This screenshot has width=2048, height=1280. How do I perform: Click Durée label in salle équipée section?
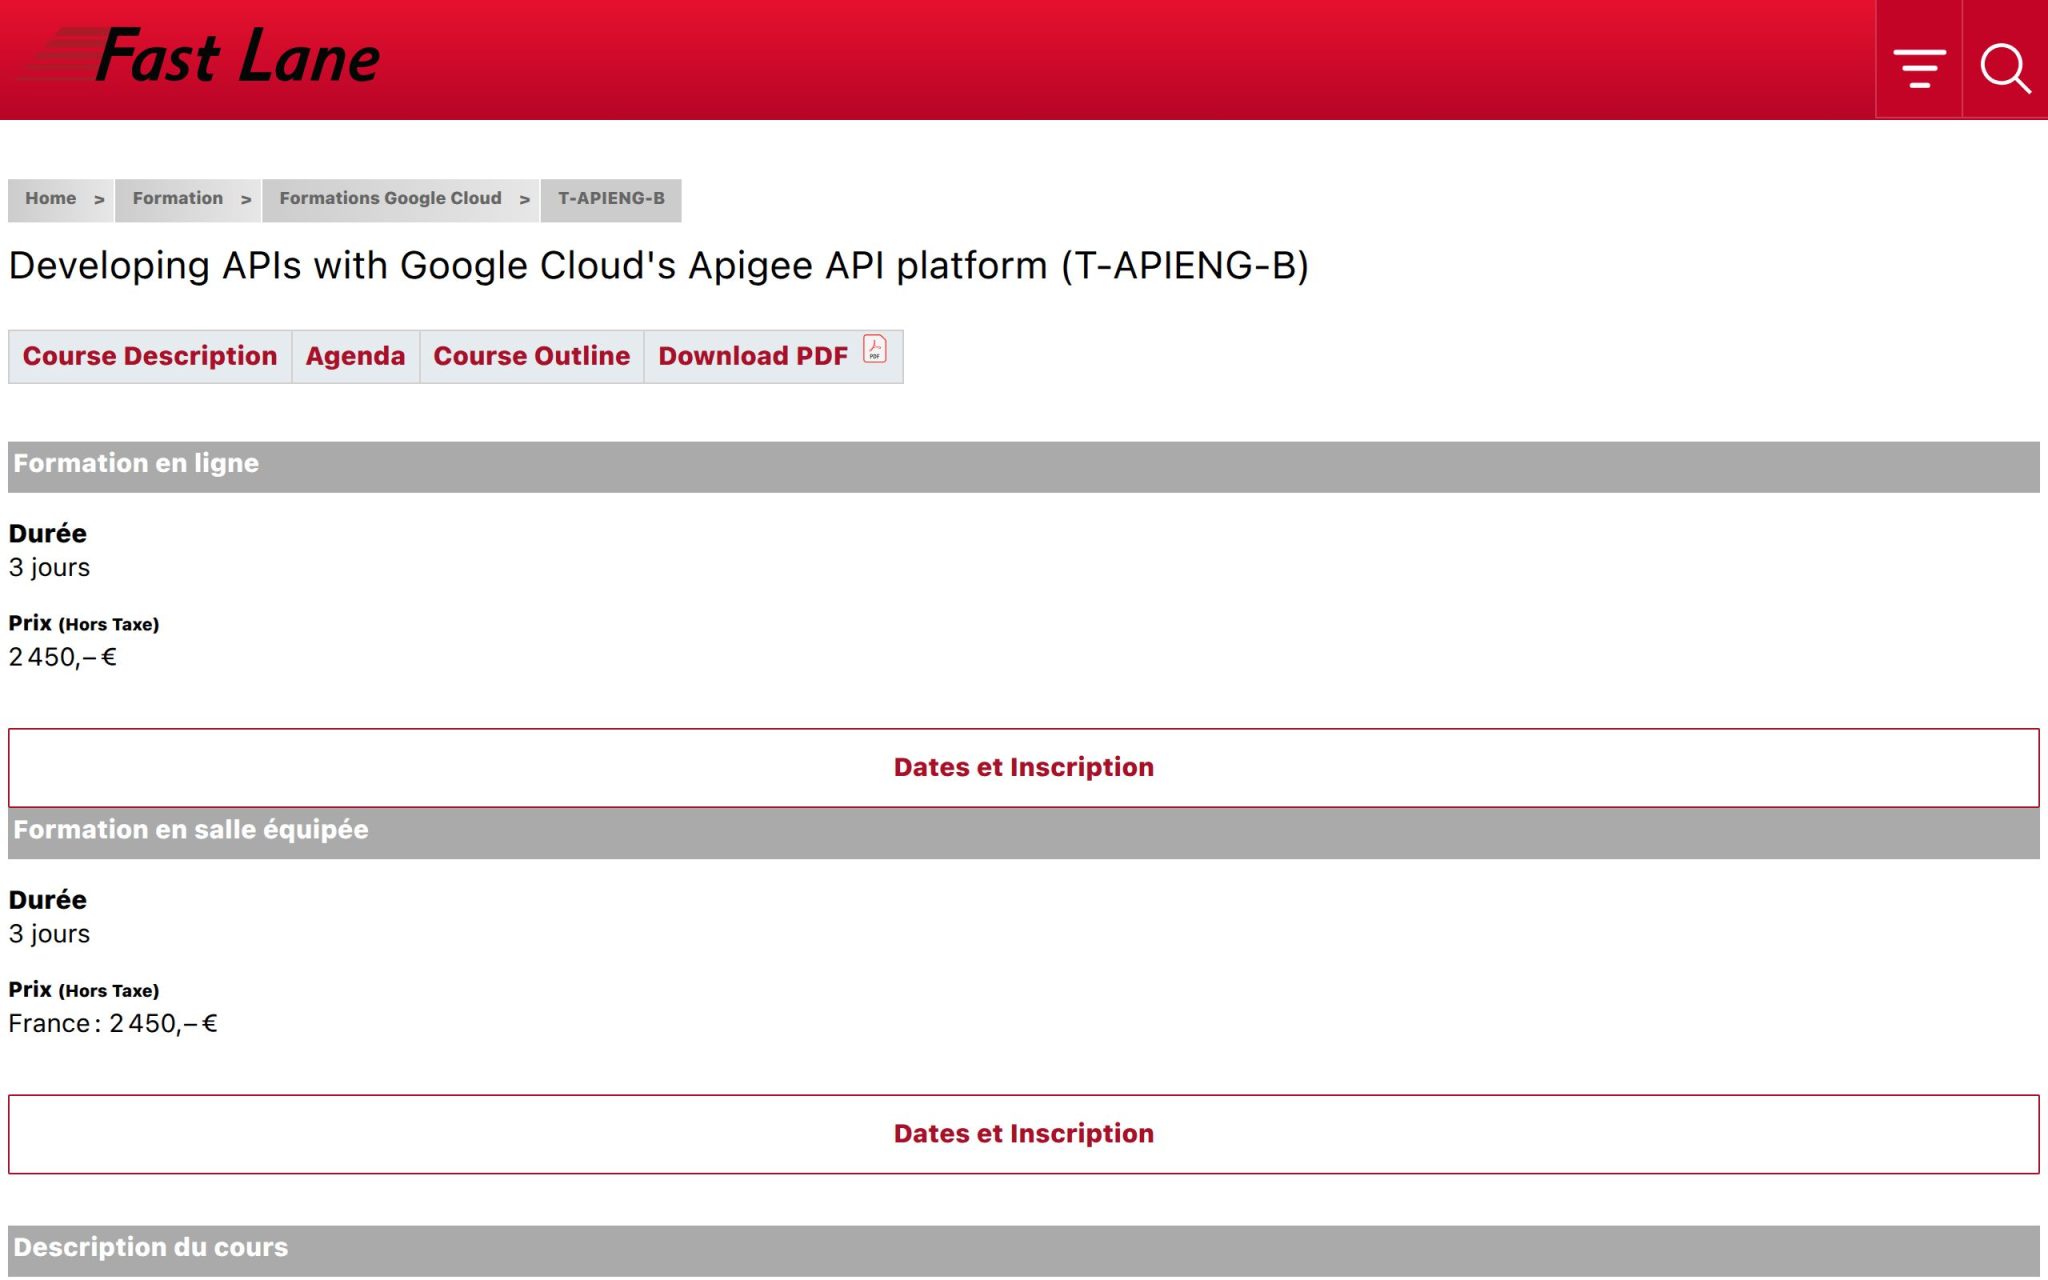(x=47, y=899)
